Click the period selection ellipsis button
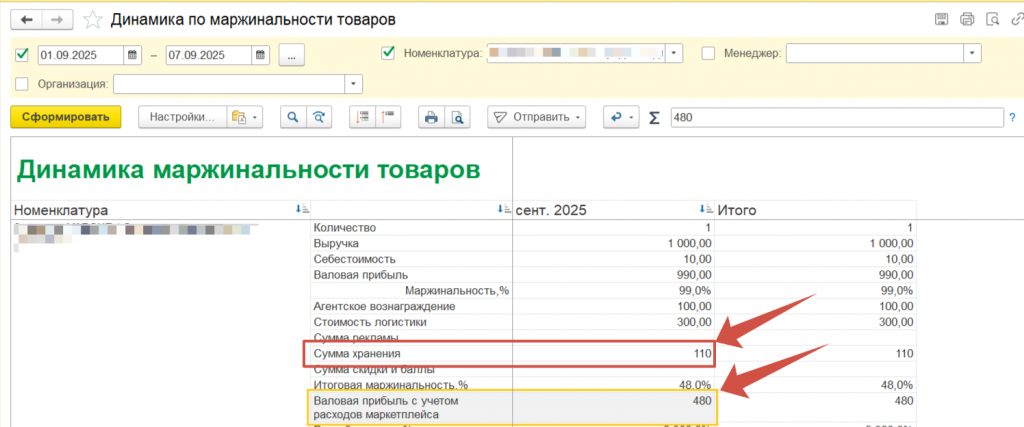Image resolution: width=1024 pixels, height=427 pixels. point(291,54)
